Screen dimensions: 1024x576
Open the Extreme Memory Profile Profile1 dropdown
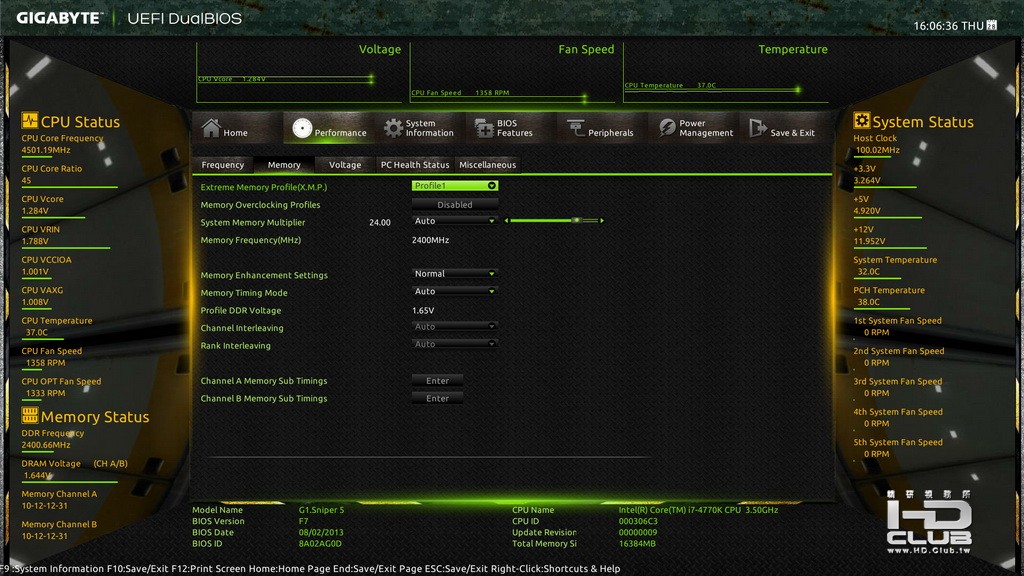coord(455,186)
